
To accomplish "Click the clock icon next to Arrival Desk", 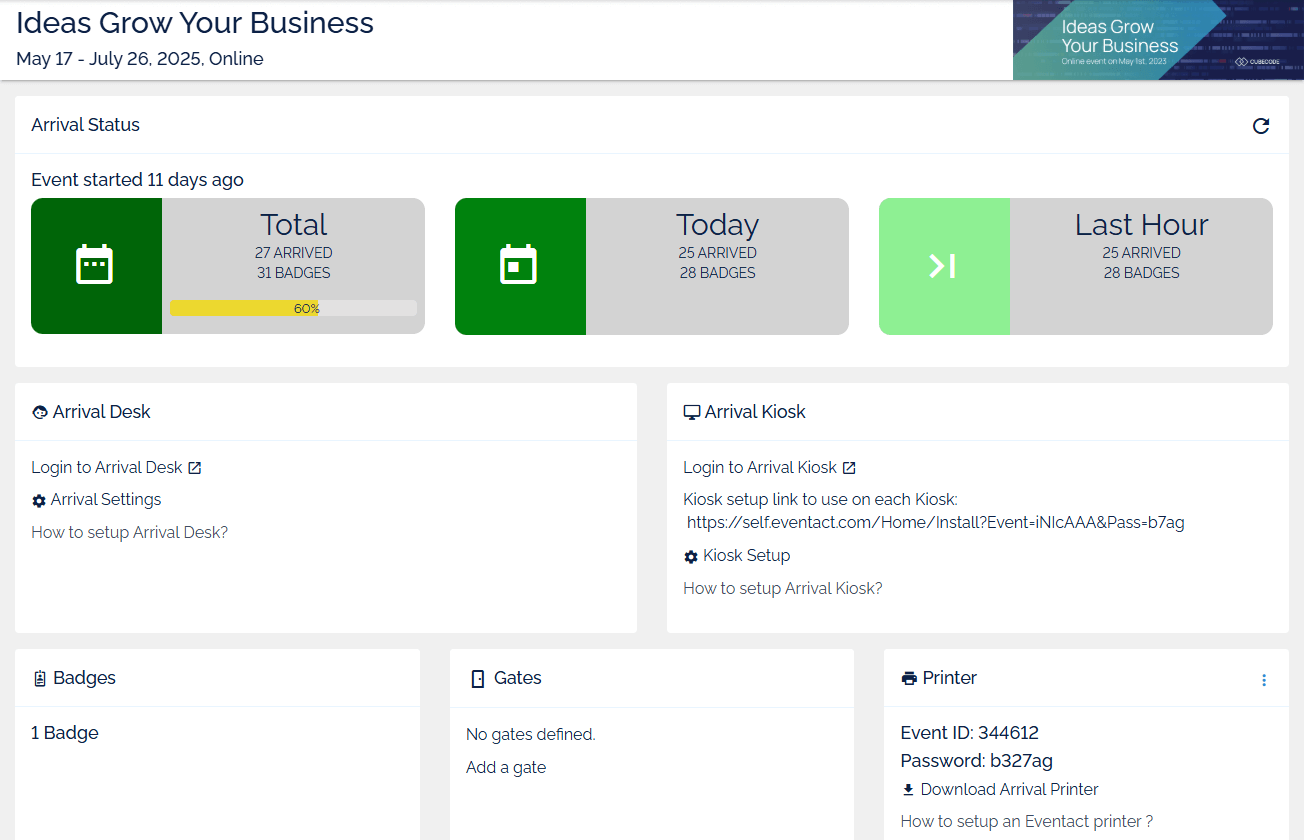I will coord(40,411).
